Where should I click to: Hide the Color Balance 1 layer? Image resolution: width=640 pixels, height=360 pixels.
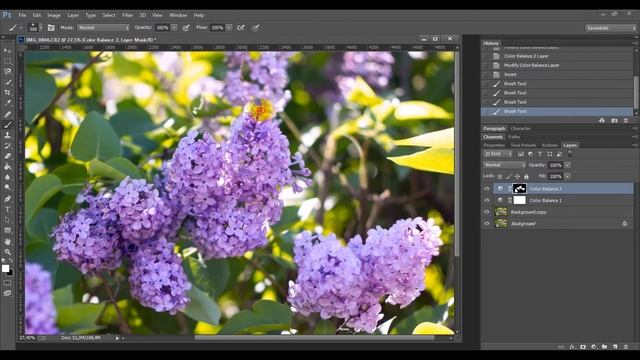[x=487, y=200]
